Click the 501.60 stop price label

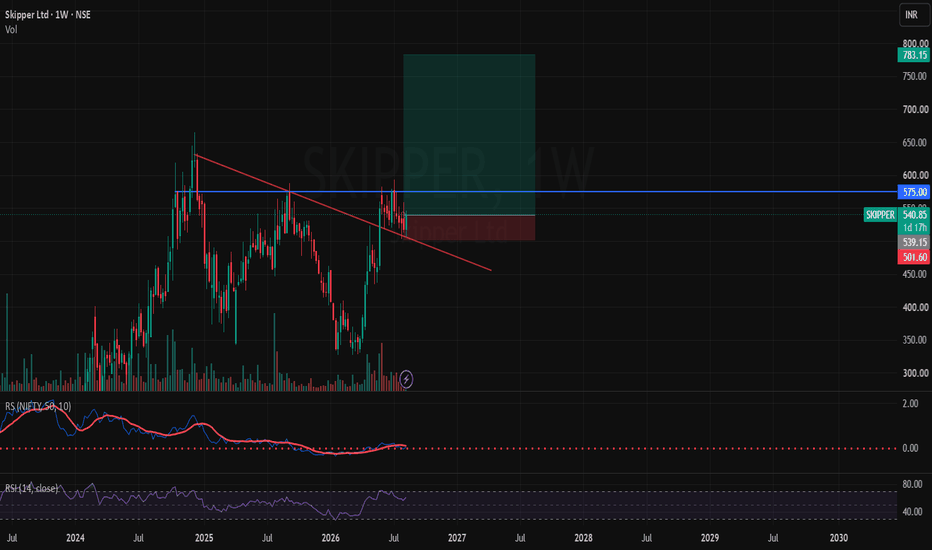coord(914,257)
